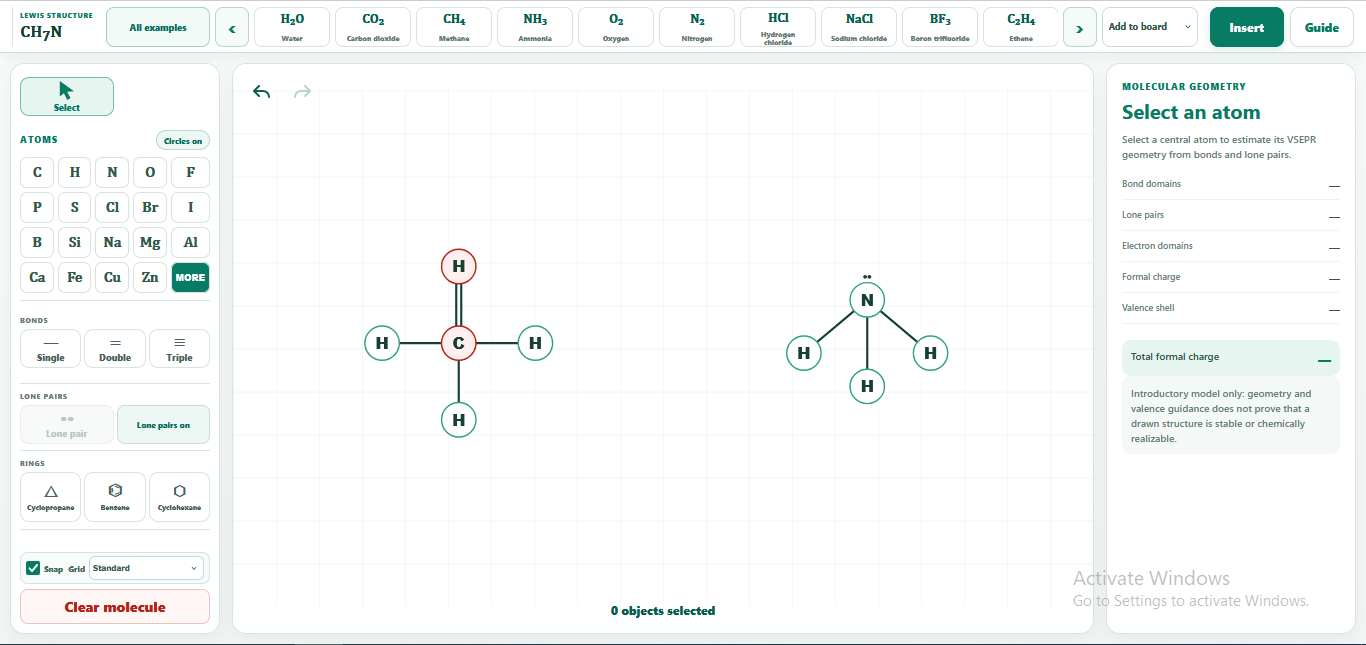Image resolution: width=1366 pixels, height=645 pixels.
Task: Insert a Benzene ring
Action: [115, 497]
